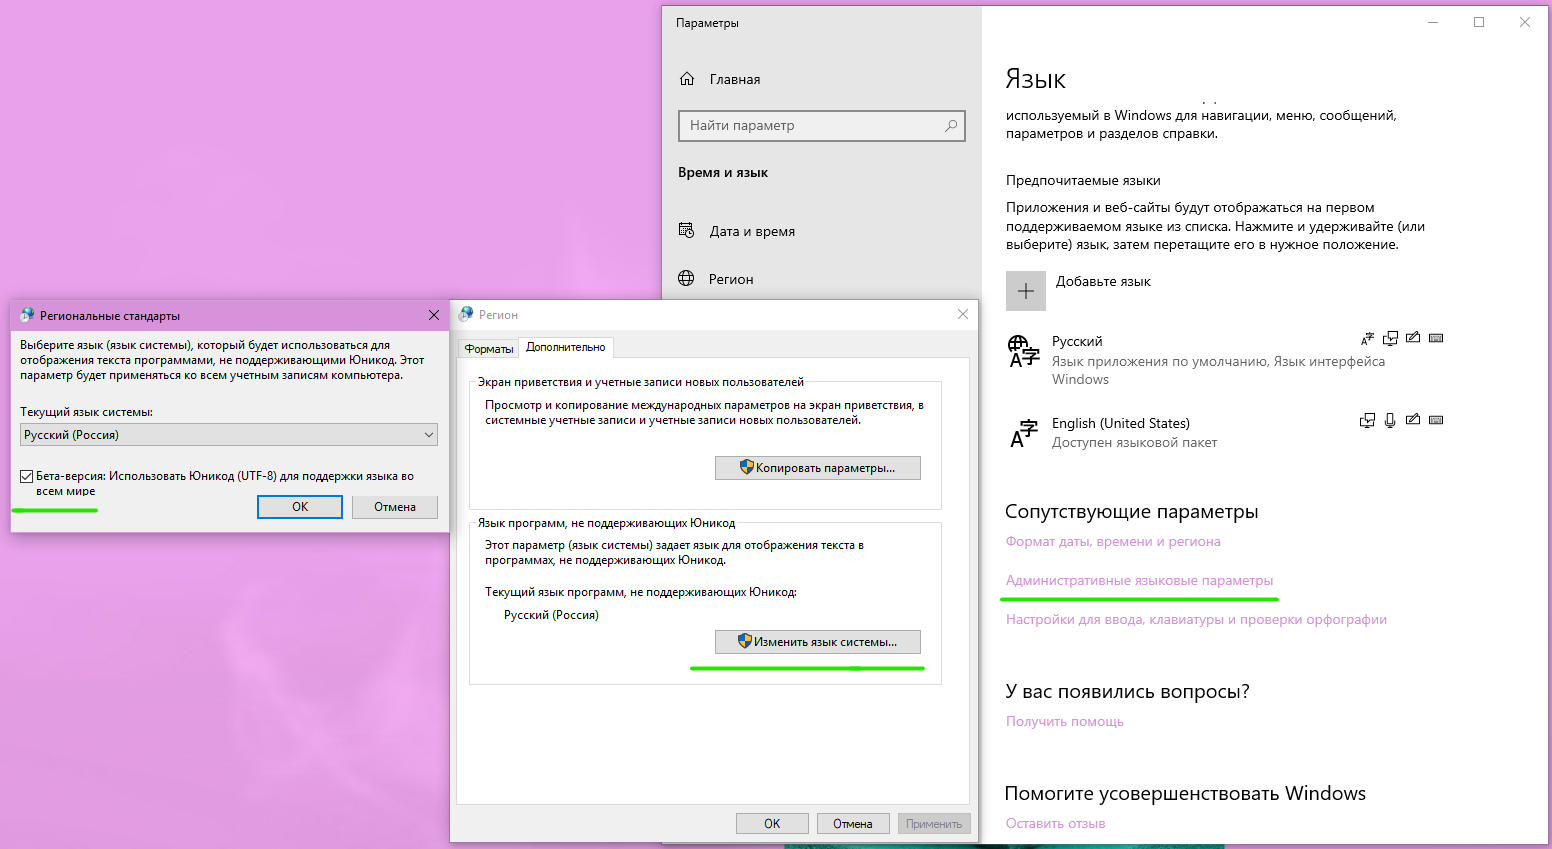Click the Язык page title

tap(1035, 79)
